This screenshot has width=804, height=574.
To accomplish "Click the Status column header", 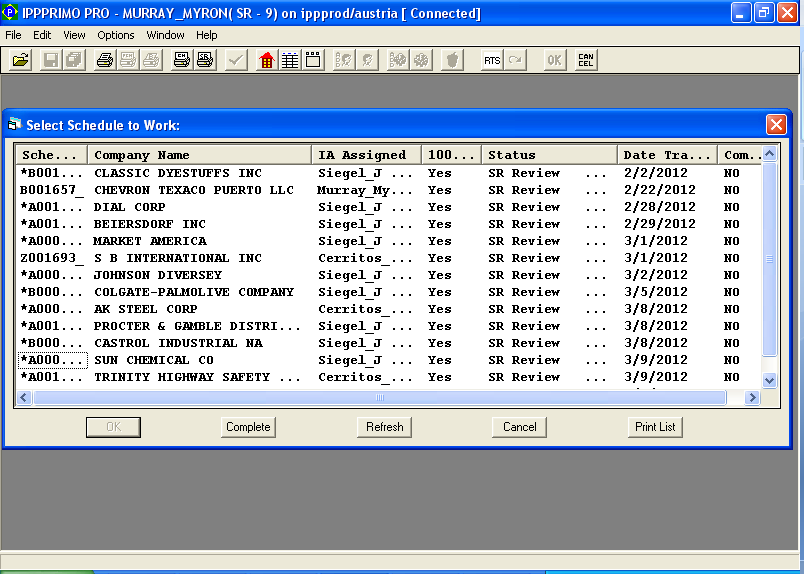I will pos(549,155).
